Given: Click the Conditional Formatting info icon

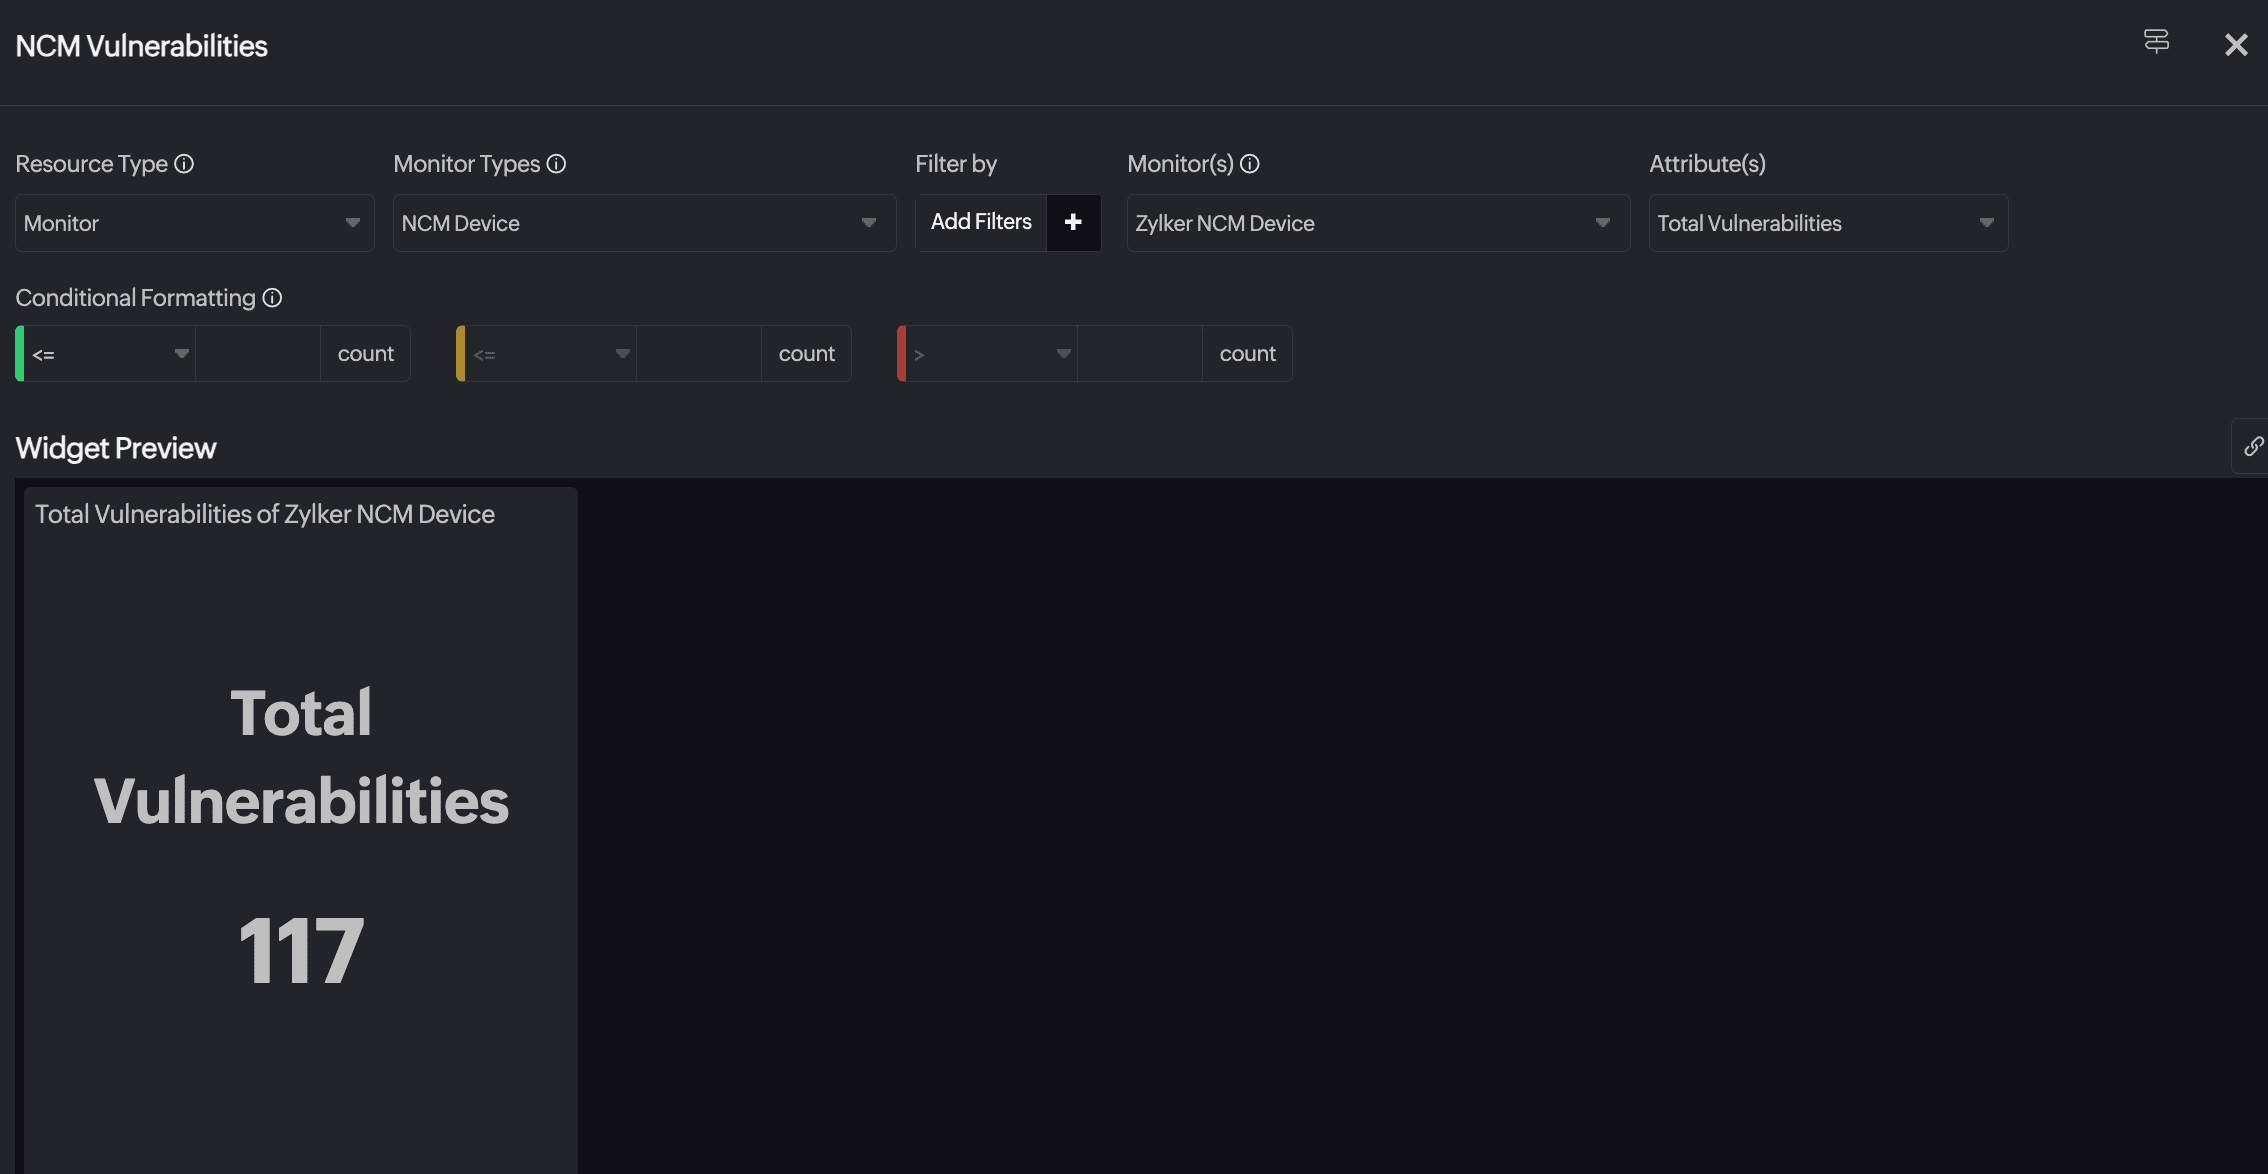Looking at the screenshot, I should (x=272, y=298).
